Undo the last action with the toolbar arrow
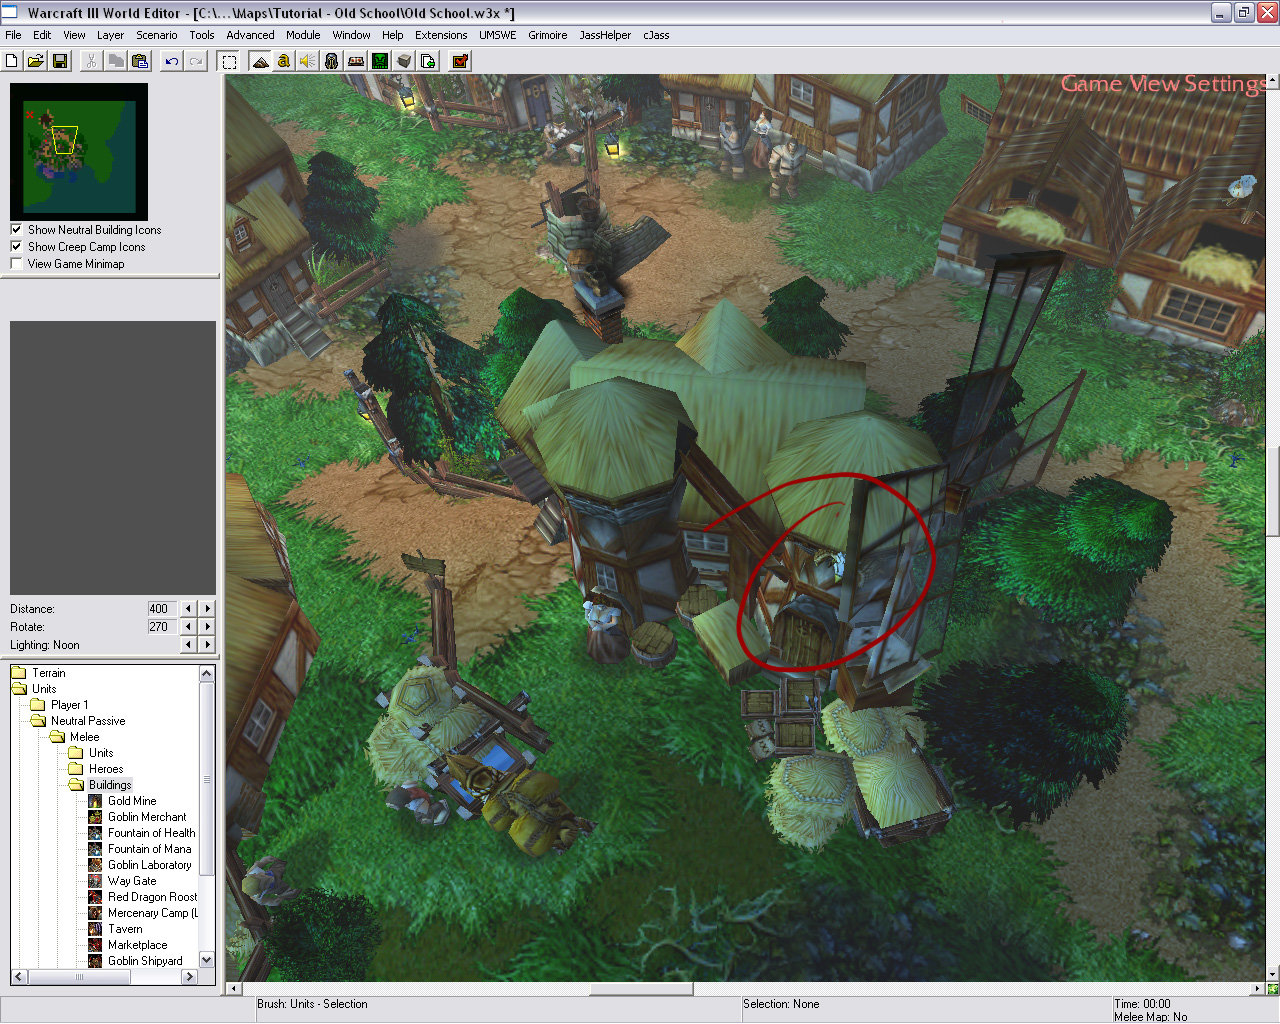 172,61
